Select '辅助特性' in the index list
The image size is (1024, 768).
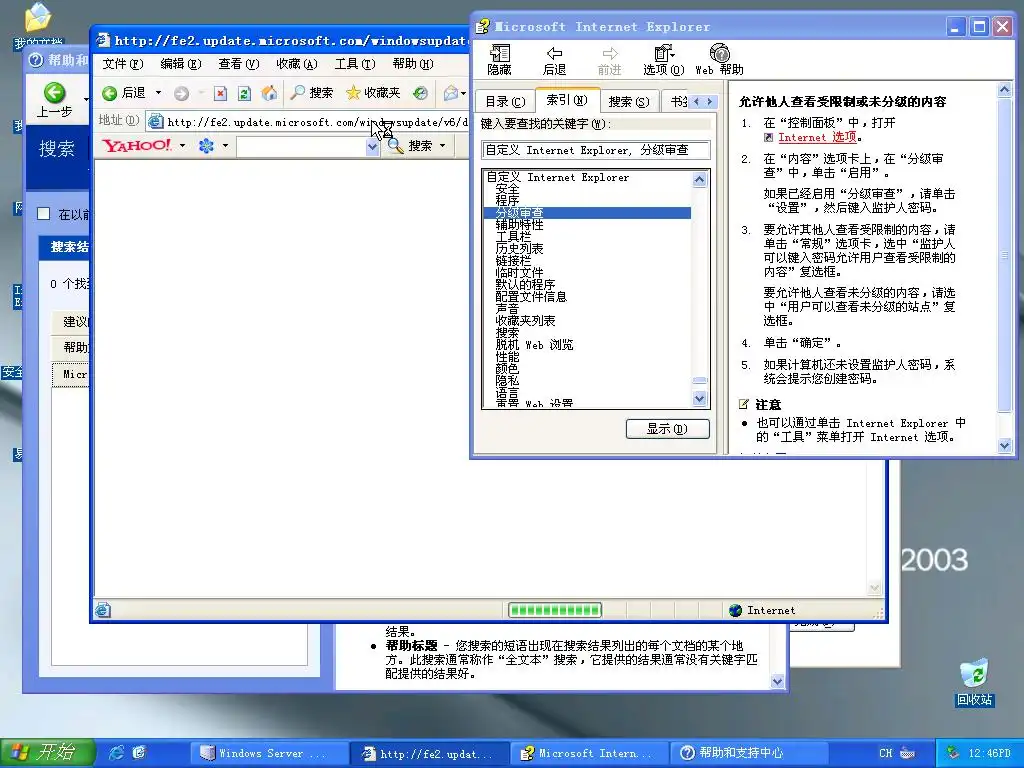(519, 225)
